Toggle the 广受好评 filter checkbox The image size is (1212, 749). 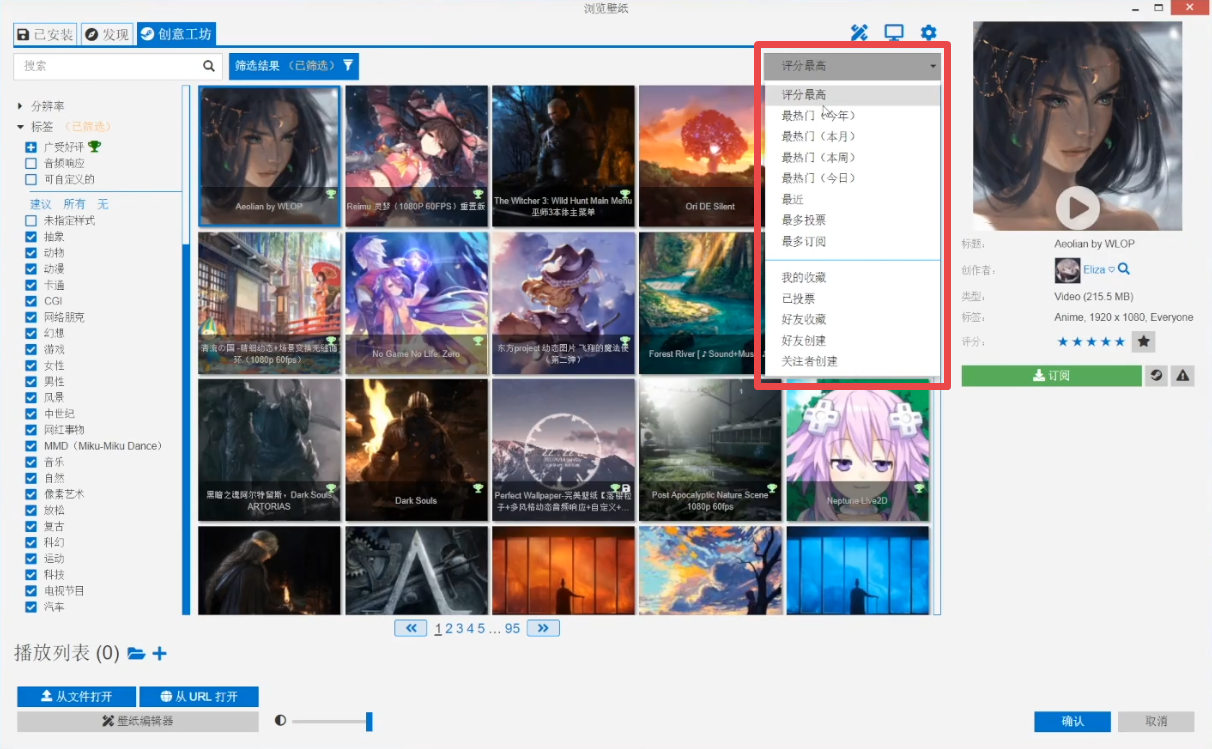tap(31, 148)
